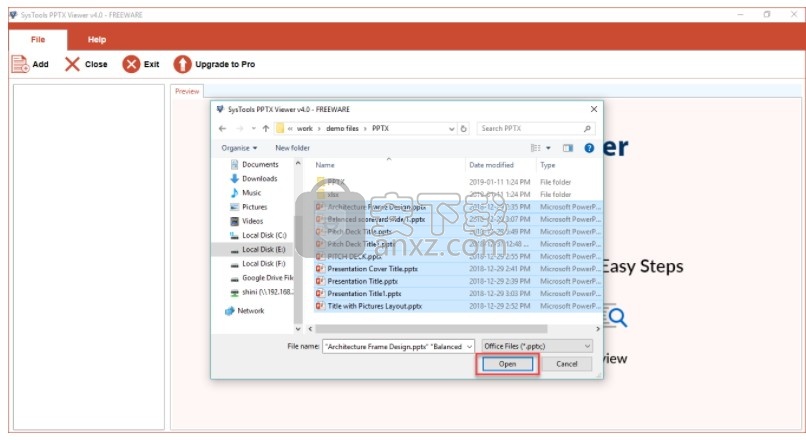Click 2018-12-29 2:52 PM date cell

coord(499,306)
